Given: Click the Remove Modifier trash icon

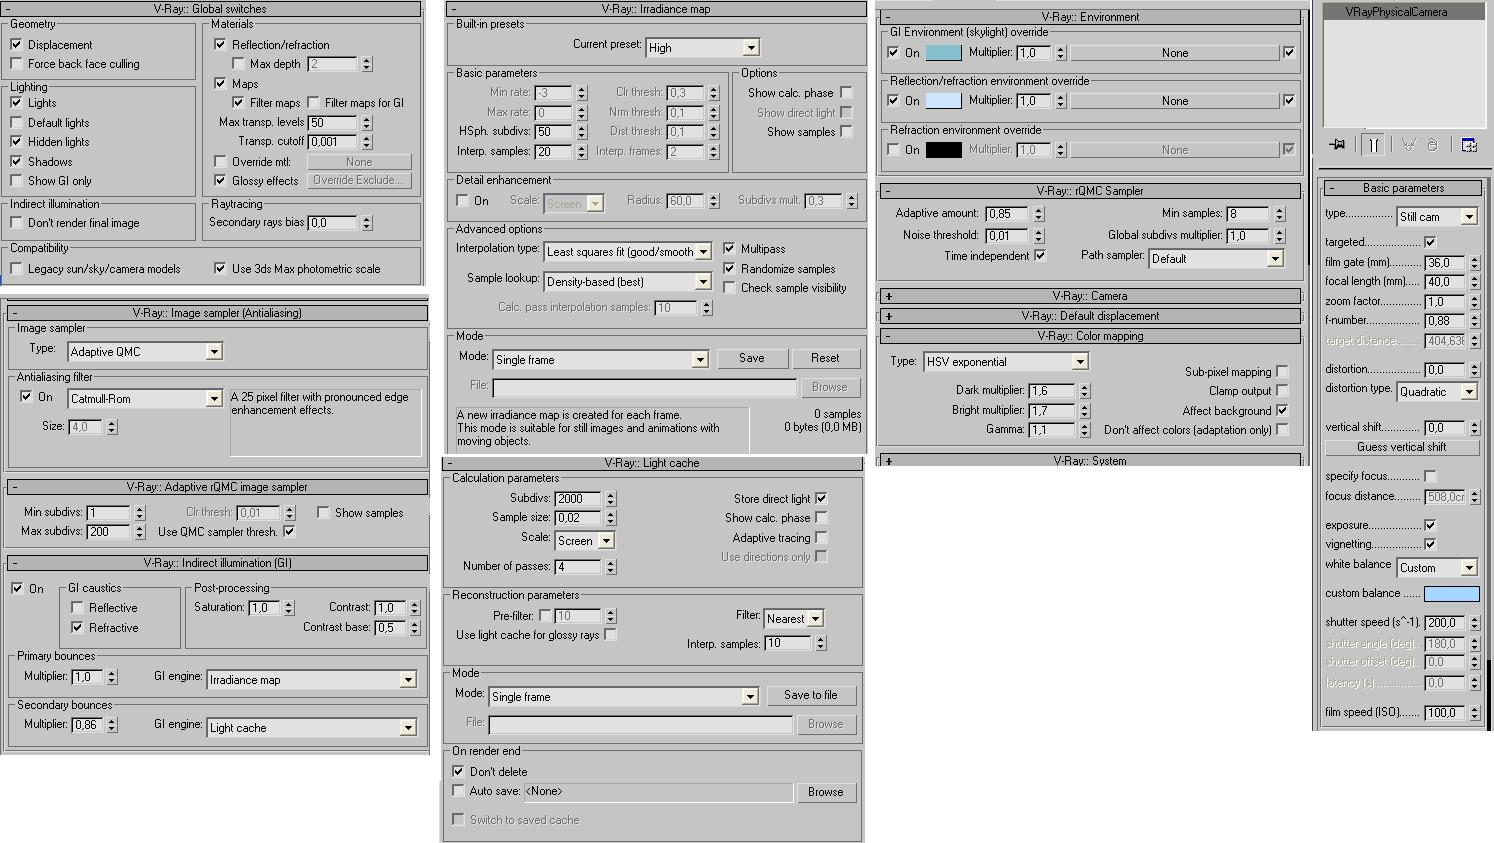Looking at the screenshot, I should click(x=1432, y=145).
